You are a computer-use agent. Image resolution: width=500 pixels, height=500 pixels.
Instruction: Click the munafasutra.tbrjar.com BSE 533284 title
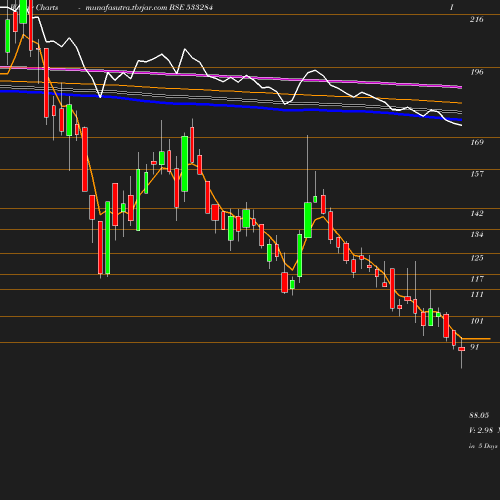[149, 8]
